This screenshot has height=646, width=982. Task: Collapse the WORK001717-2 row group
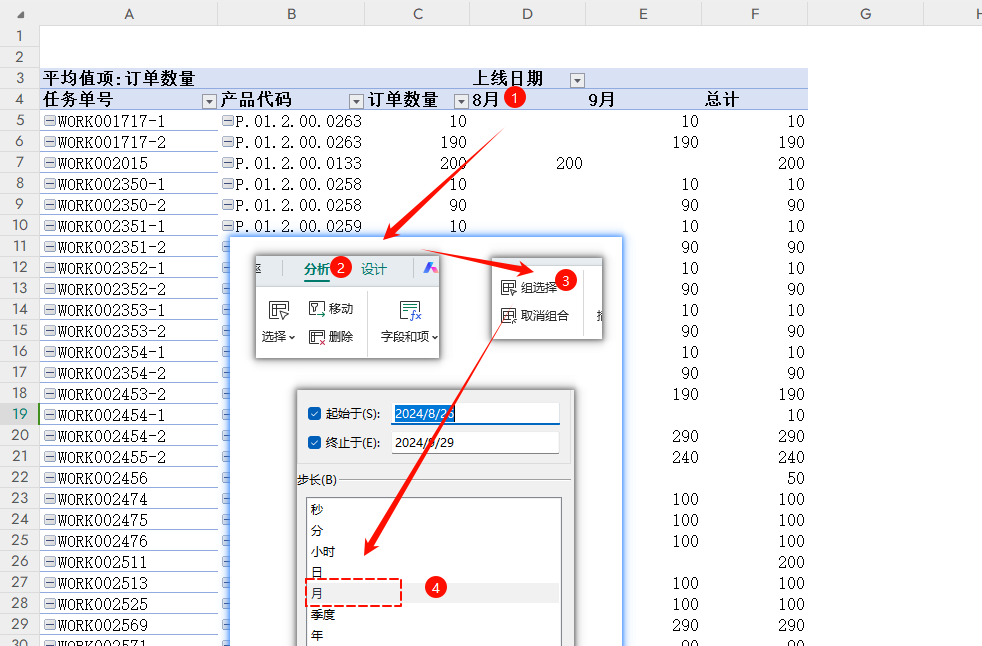click(x=49, y=142)
